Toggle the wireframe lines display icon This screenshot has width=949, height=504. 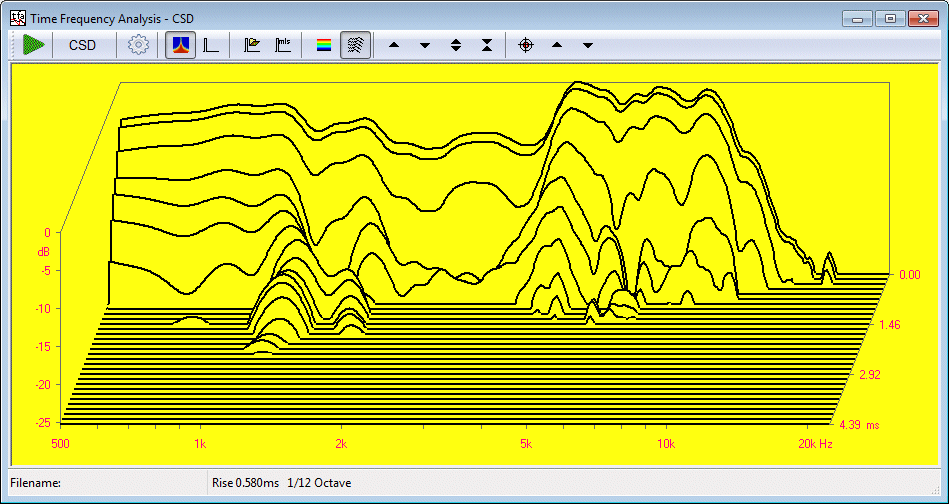coord(356,45)
